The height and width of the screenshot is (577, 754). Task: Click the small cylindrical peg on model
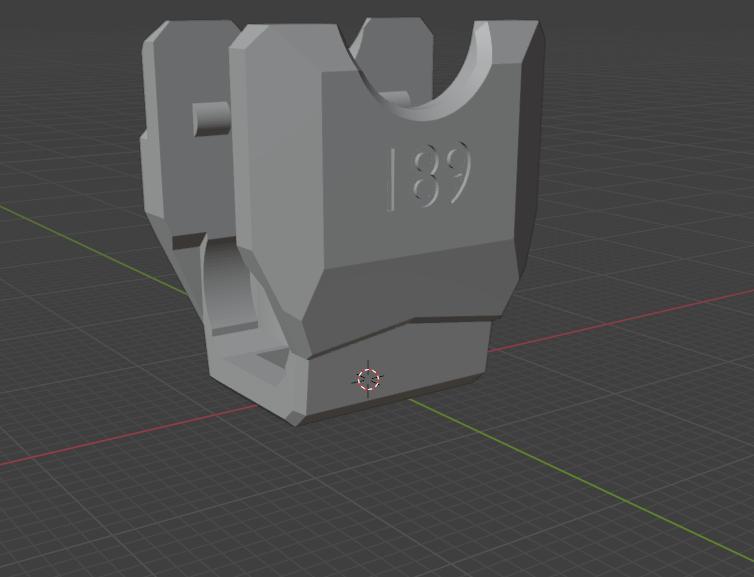click(x=212, y=119)
